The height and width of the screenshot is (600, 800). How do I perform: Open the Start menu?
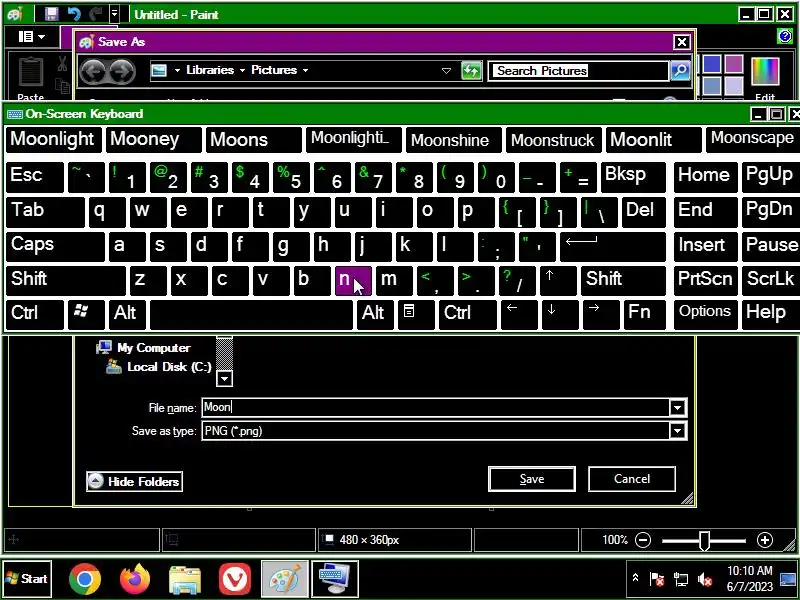[x=27, y=579]
